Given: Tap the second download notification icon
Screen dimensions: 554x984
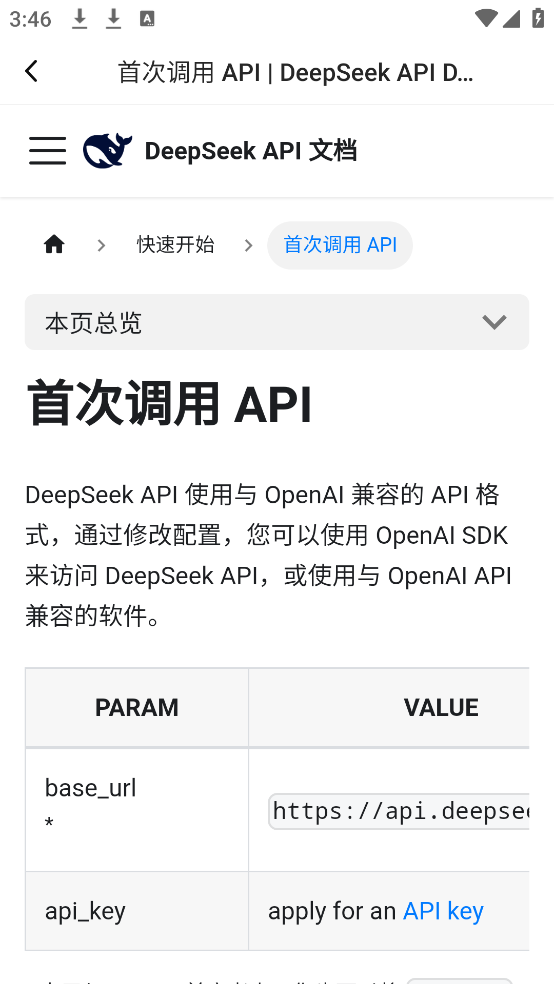Looking at the screenshot, I should [113, 19].
